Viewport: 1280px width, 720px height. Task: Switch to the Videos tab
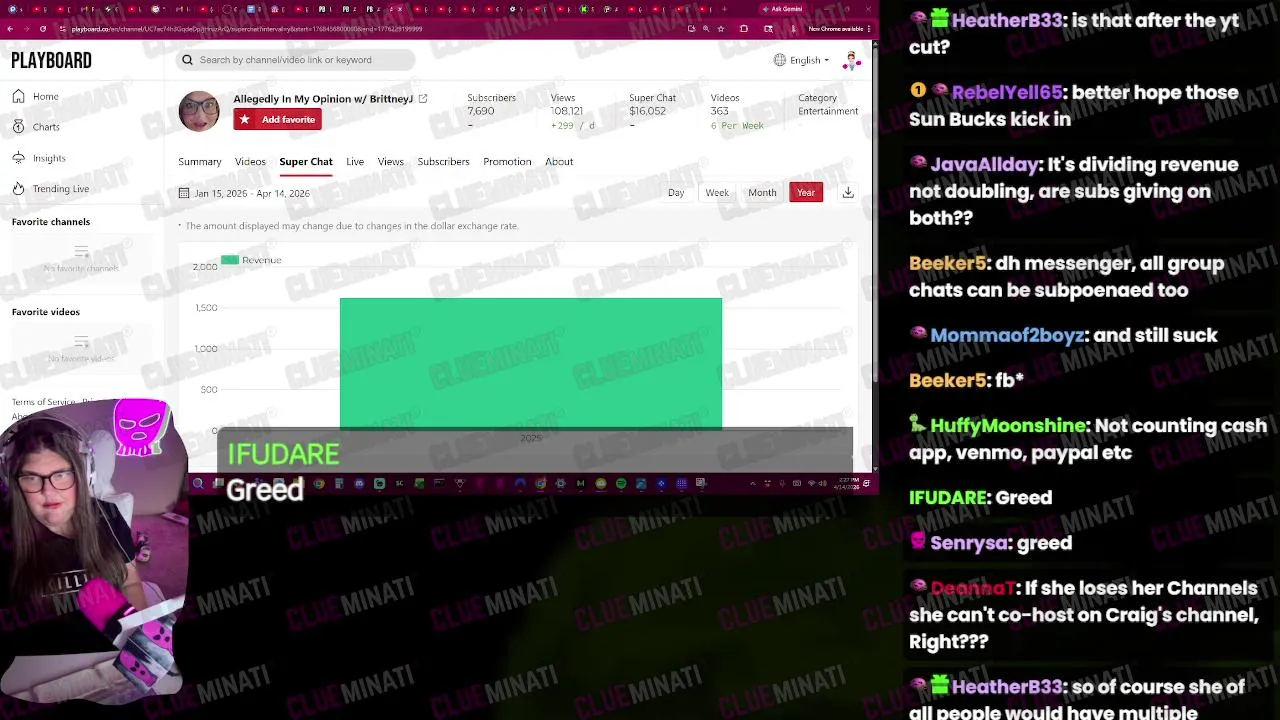(x=250, y=162)
